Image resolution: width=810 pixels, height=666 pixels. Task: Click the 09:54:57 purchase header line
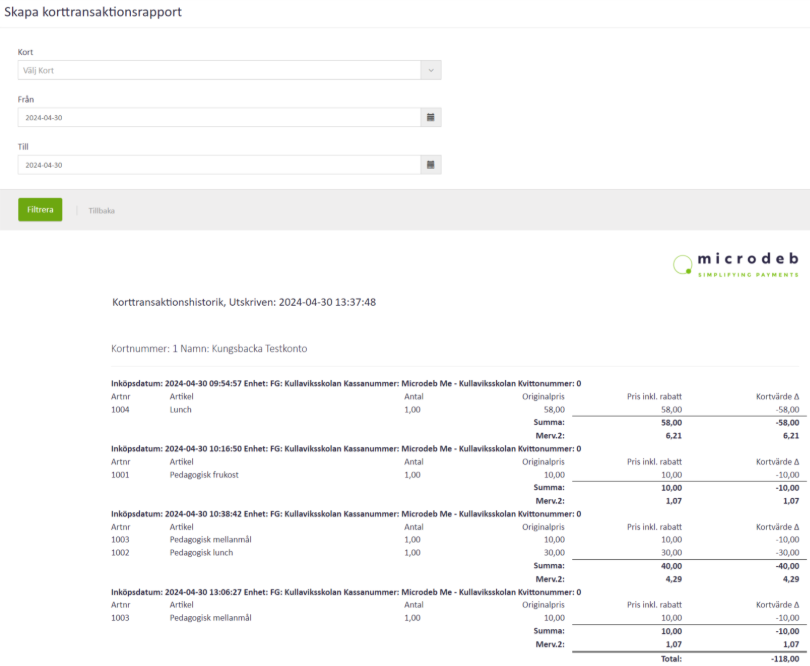click(x=346, y=384)
